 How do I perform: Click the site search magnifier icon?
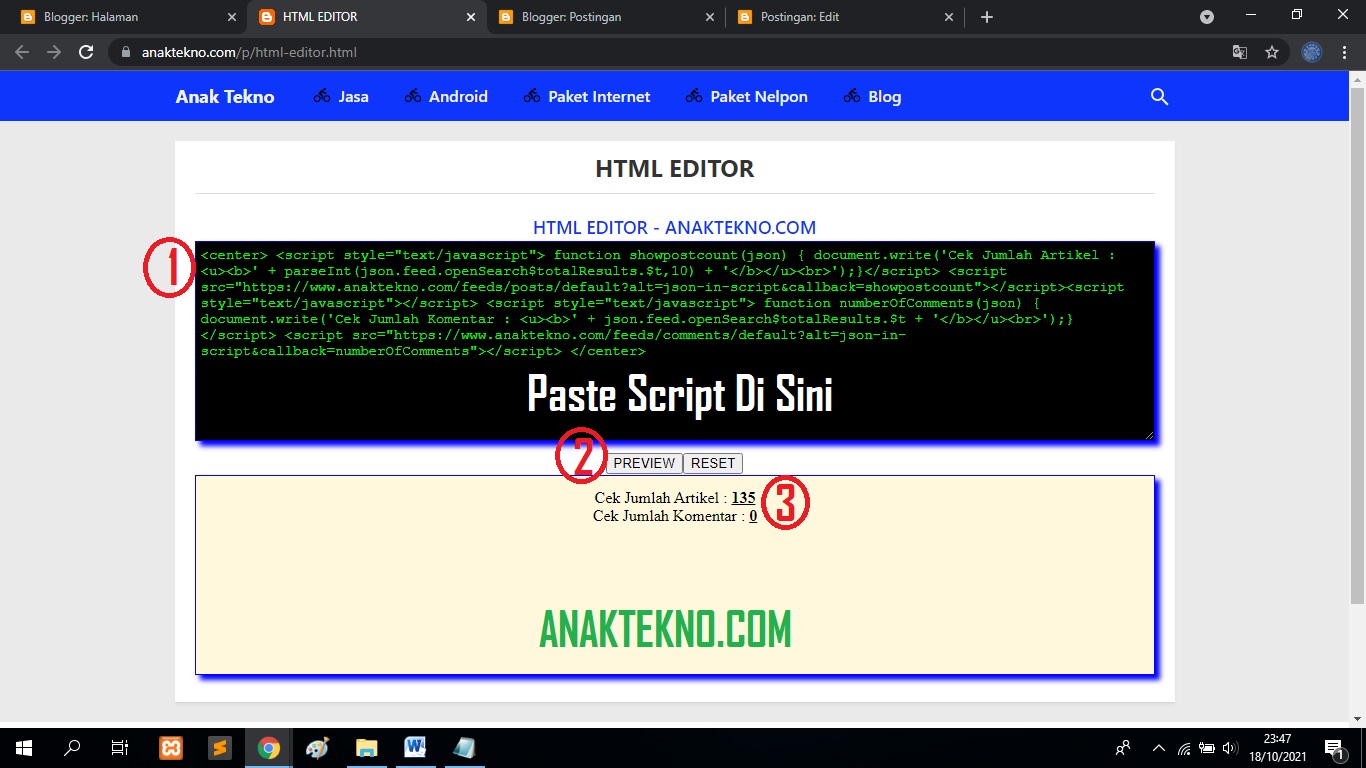(x=1159, y=97)
